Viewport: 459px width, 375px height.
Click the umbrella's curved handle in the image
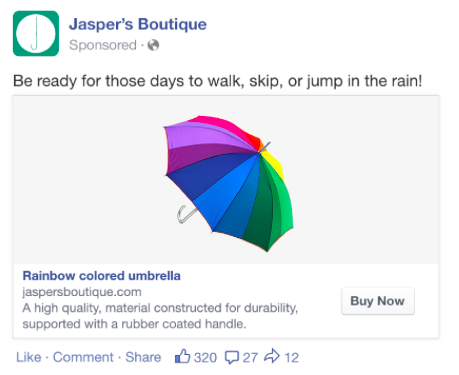186,214
